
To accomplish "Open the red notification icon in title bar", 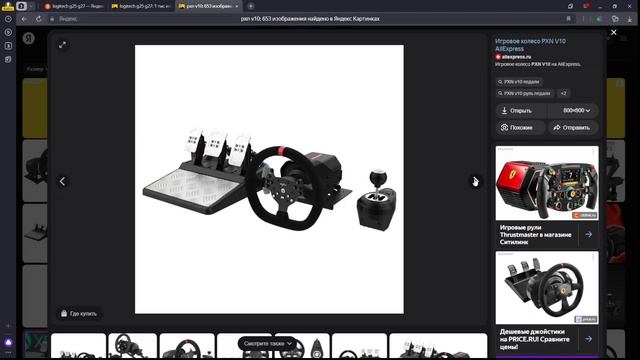I will click(586, 6).
